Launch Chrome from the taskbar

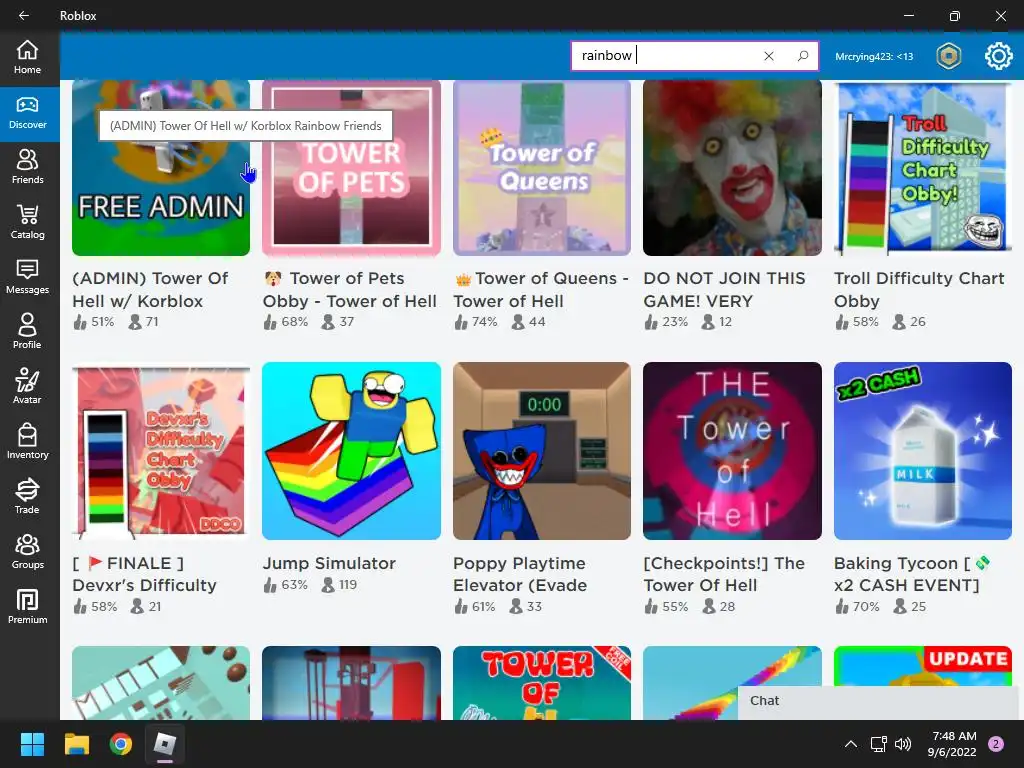click(121, 744)
